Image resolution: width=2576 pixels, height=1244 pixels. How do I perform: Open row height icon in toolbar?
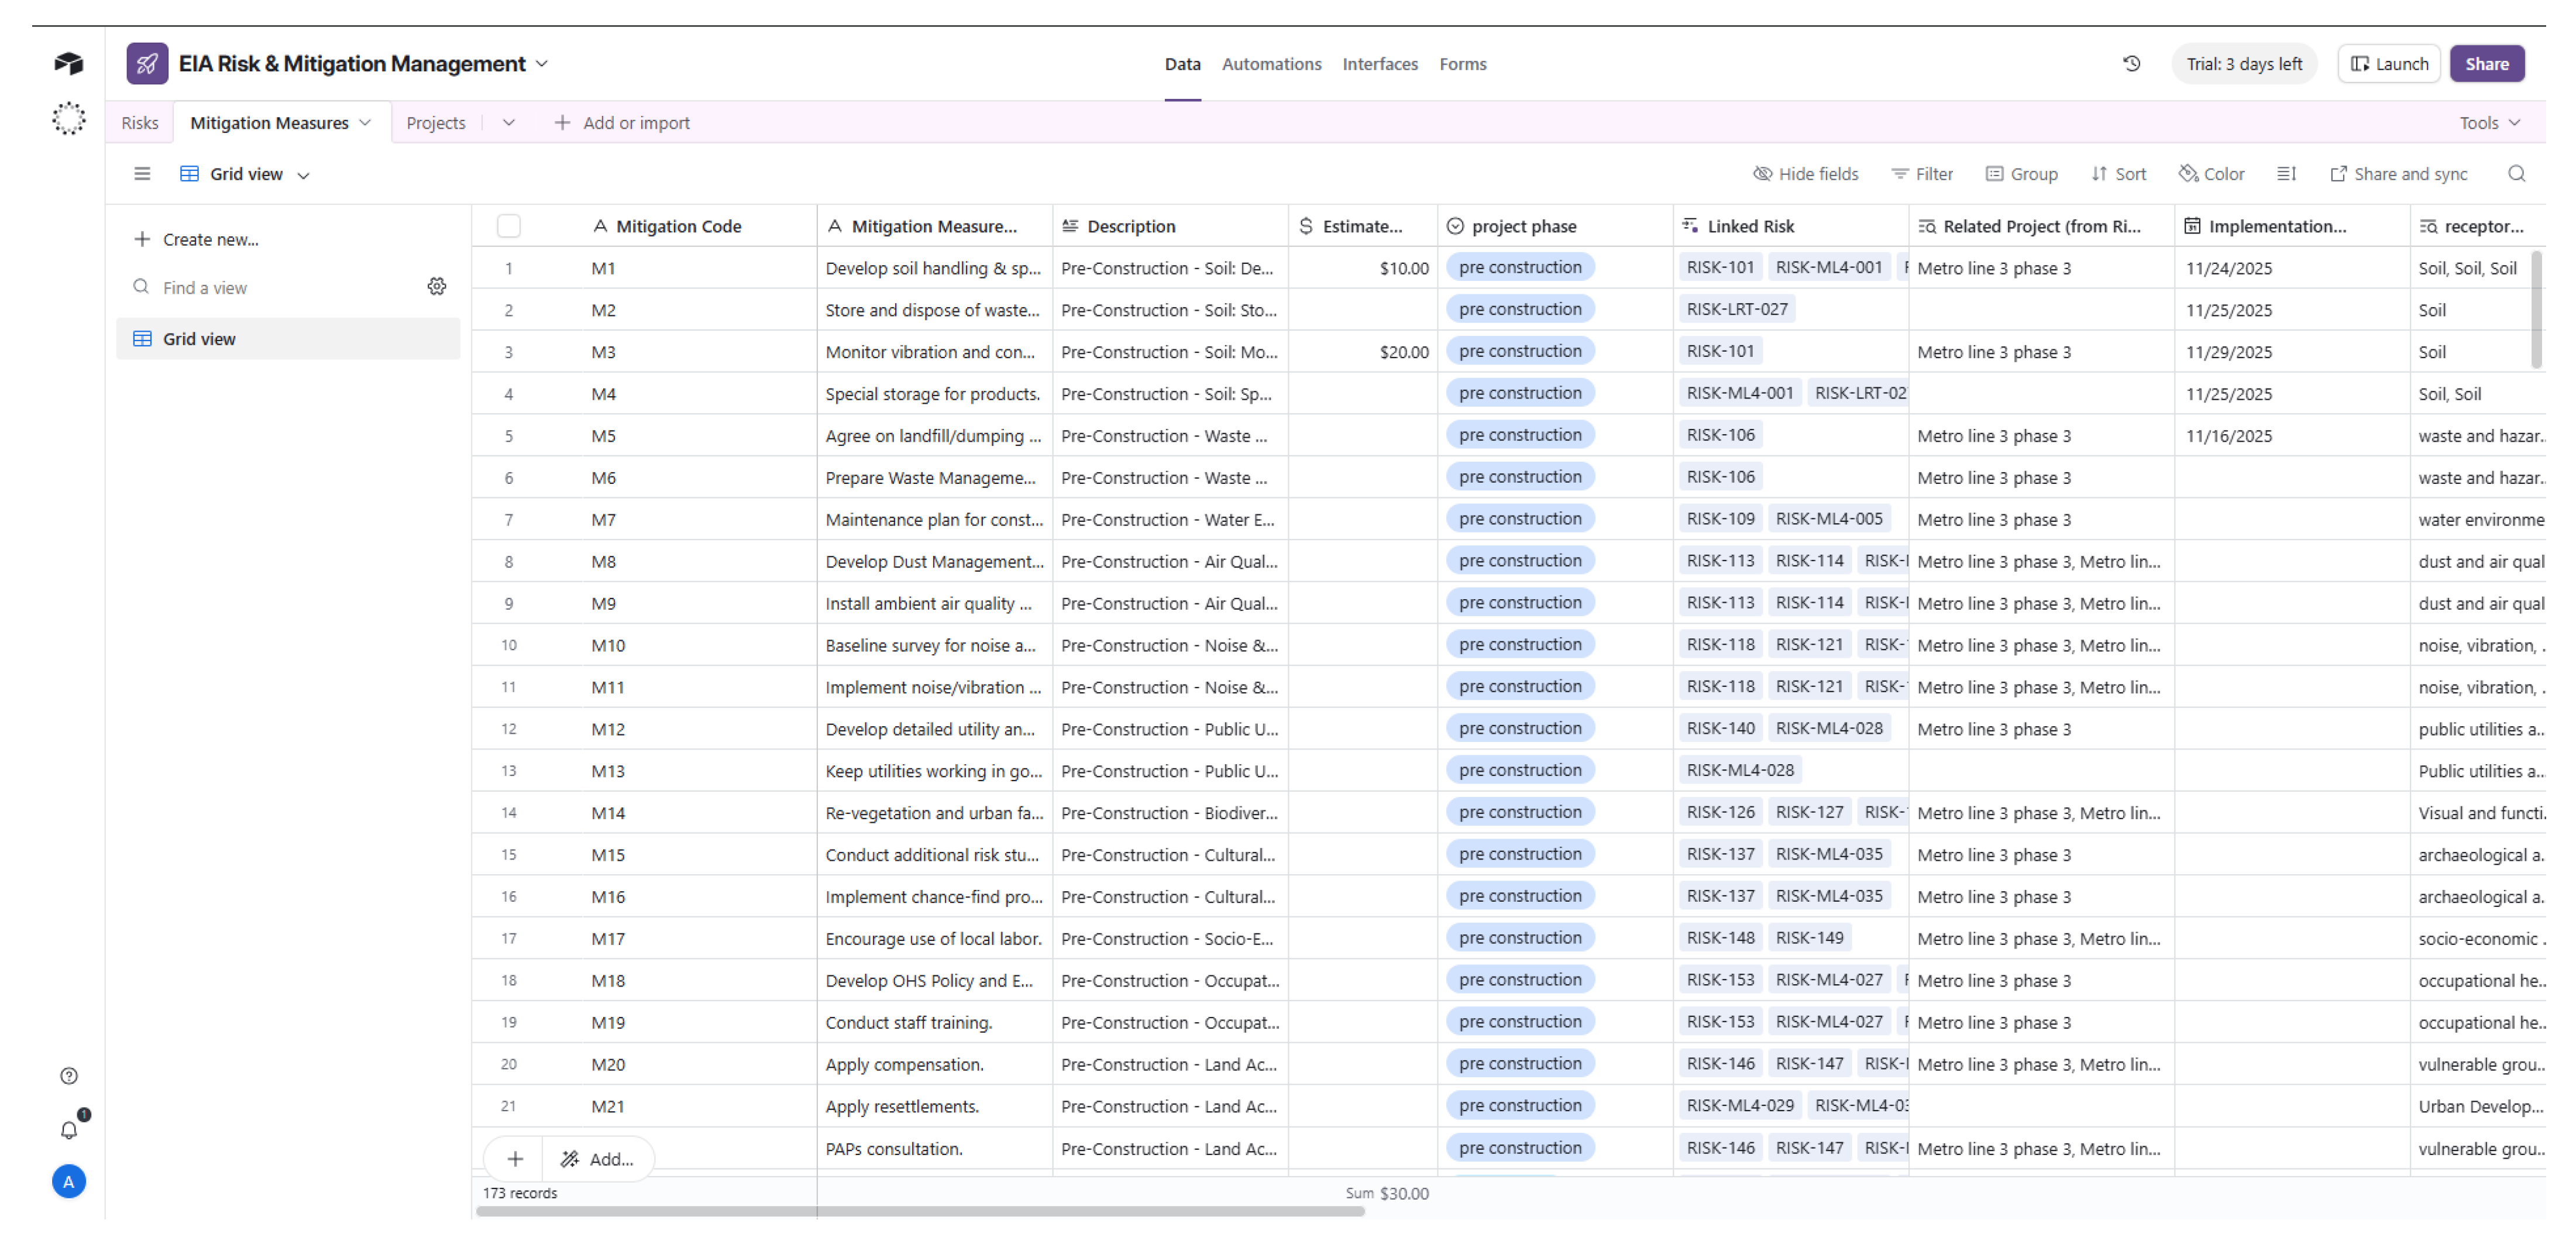pos(2286,174)
